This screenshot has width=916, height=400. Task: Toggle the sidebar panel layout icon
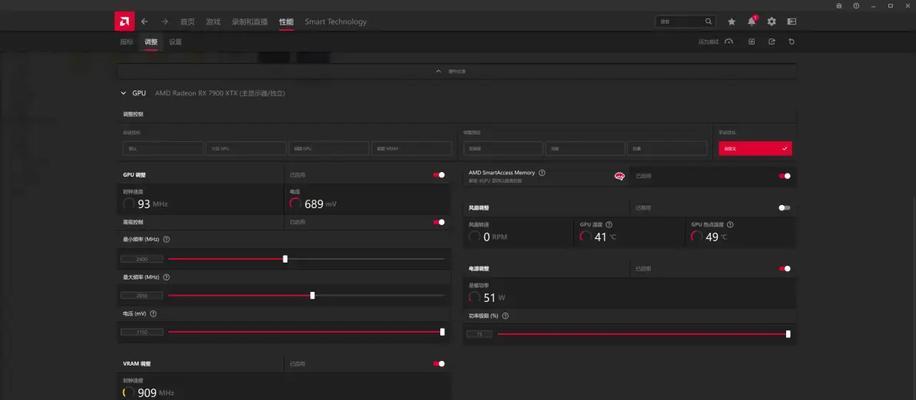click(x=792, y=22)
